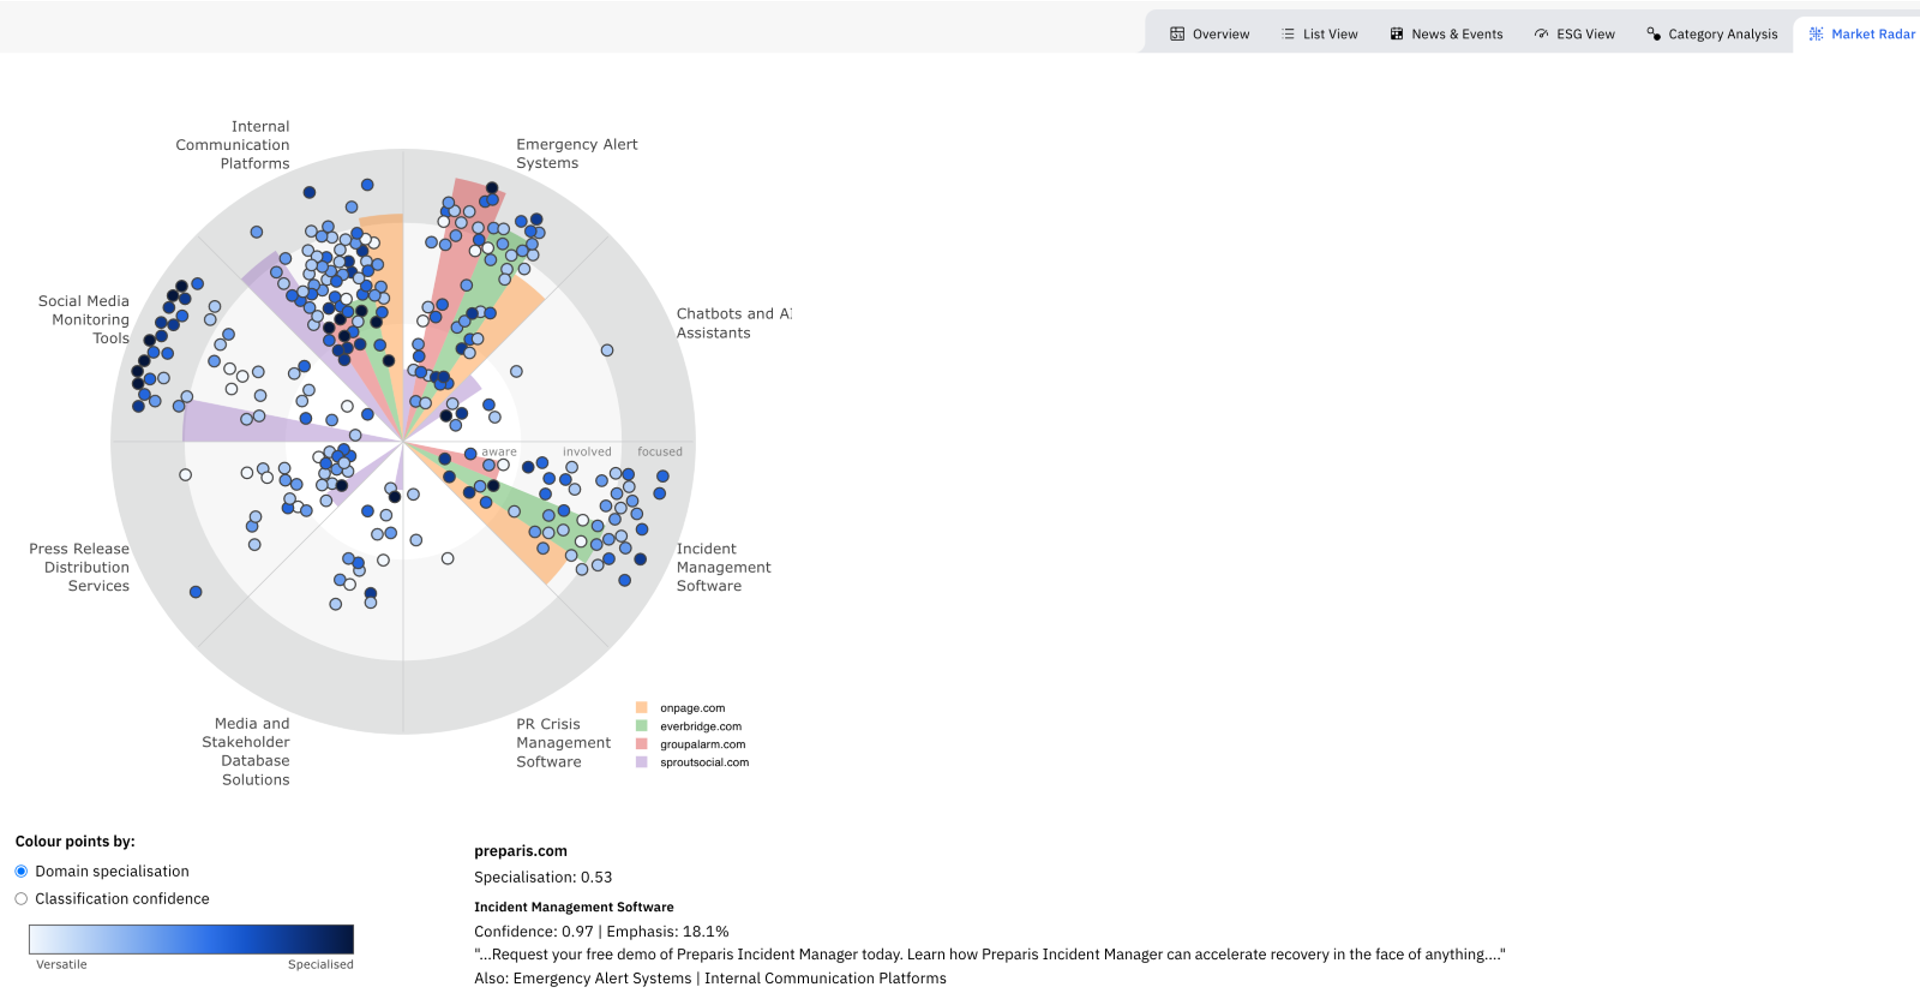This screenshot has height=1000, width=1920.
Task: Click the Versatile–Specialised colour gradient bar
Action: point(191,939)
